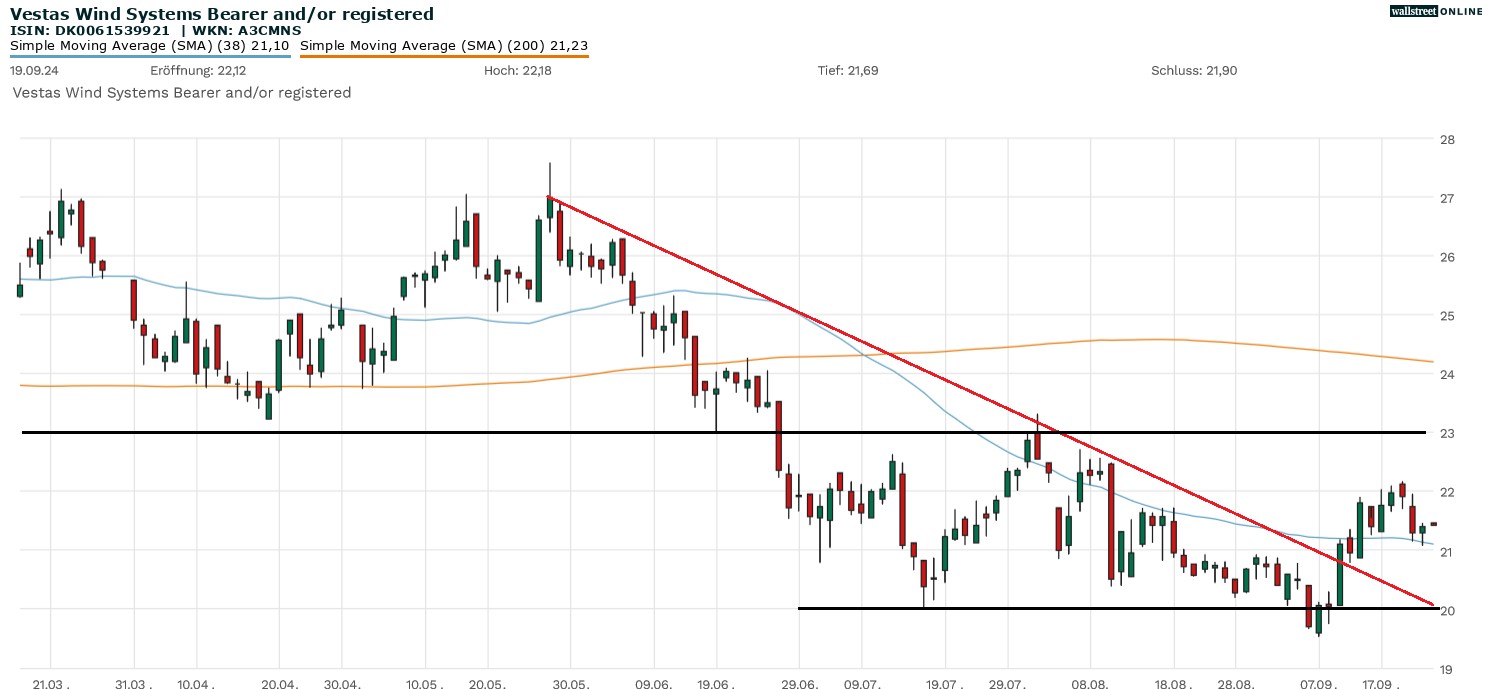Click the 23 label on the price axis

point(1447,433)
